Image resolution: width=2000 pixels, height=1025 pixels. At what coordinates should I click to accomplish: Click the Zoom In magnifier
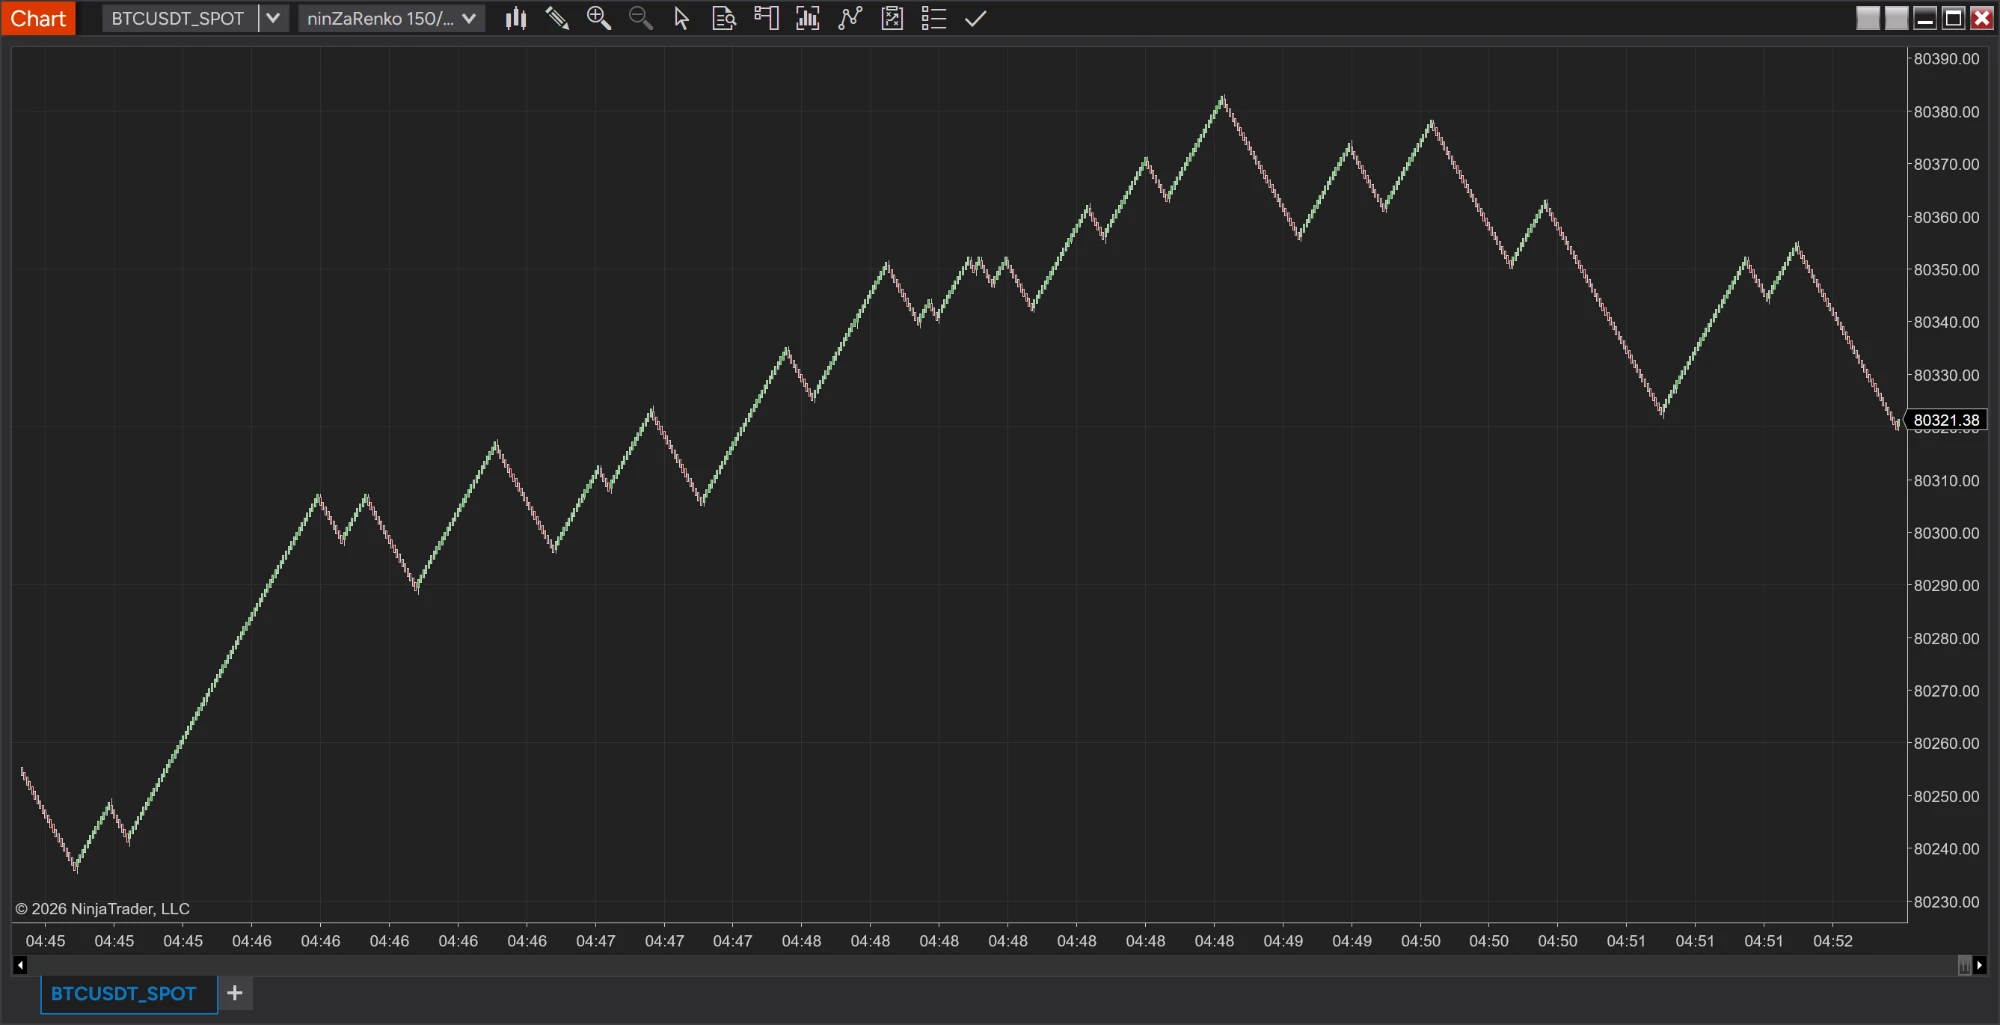pos(599,18)
